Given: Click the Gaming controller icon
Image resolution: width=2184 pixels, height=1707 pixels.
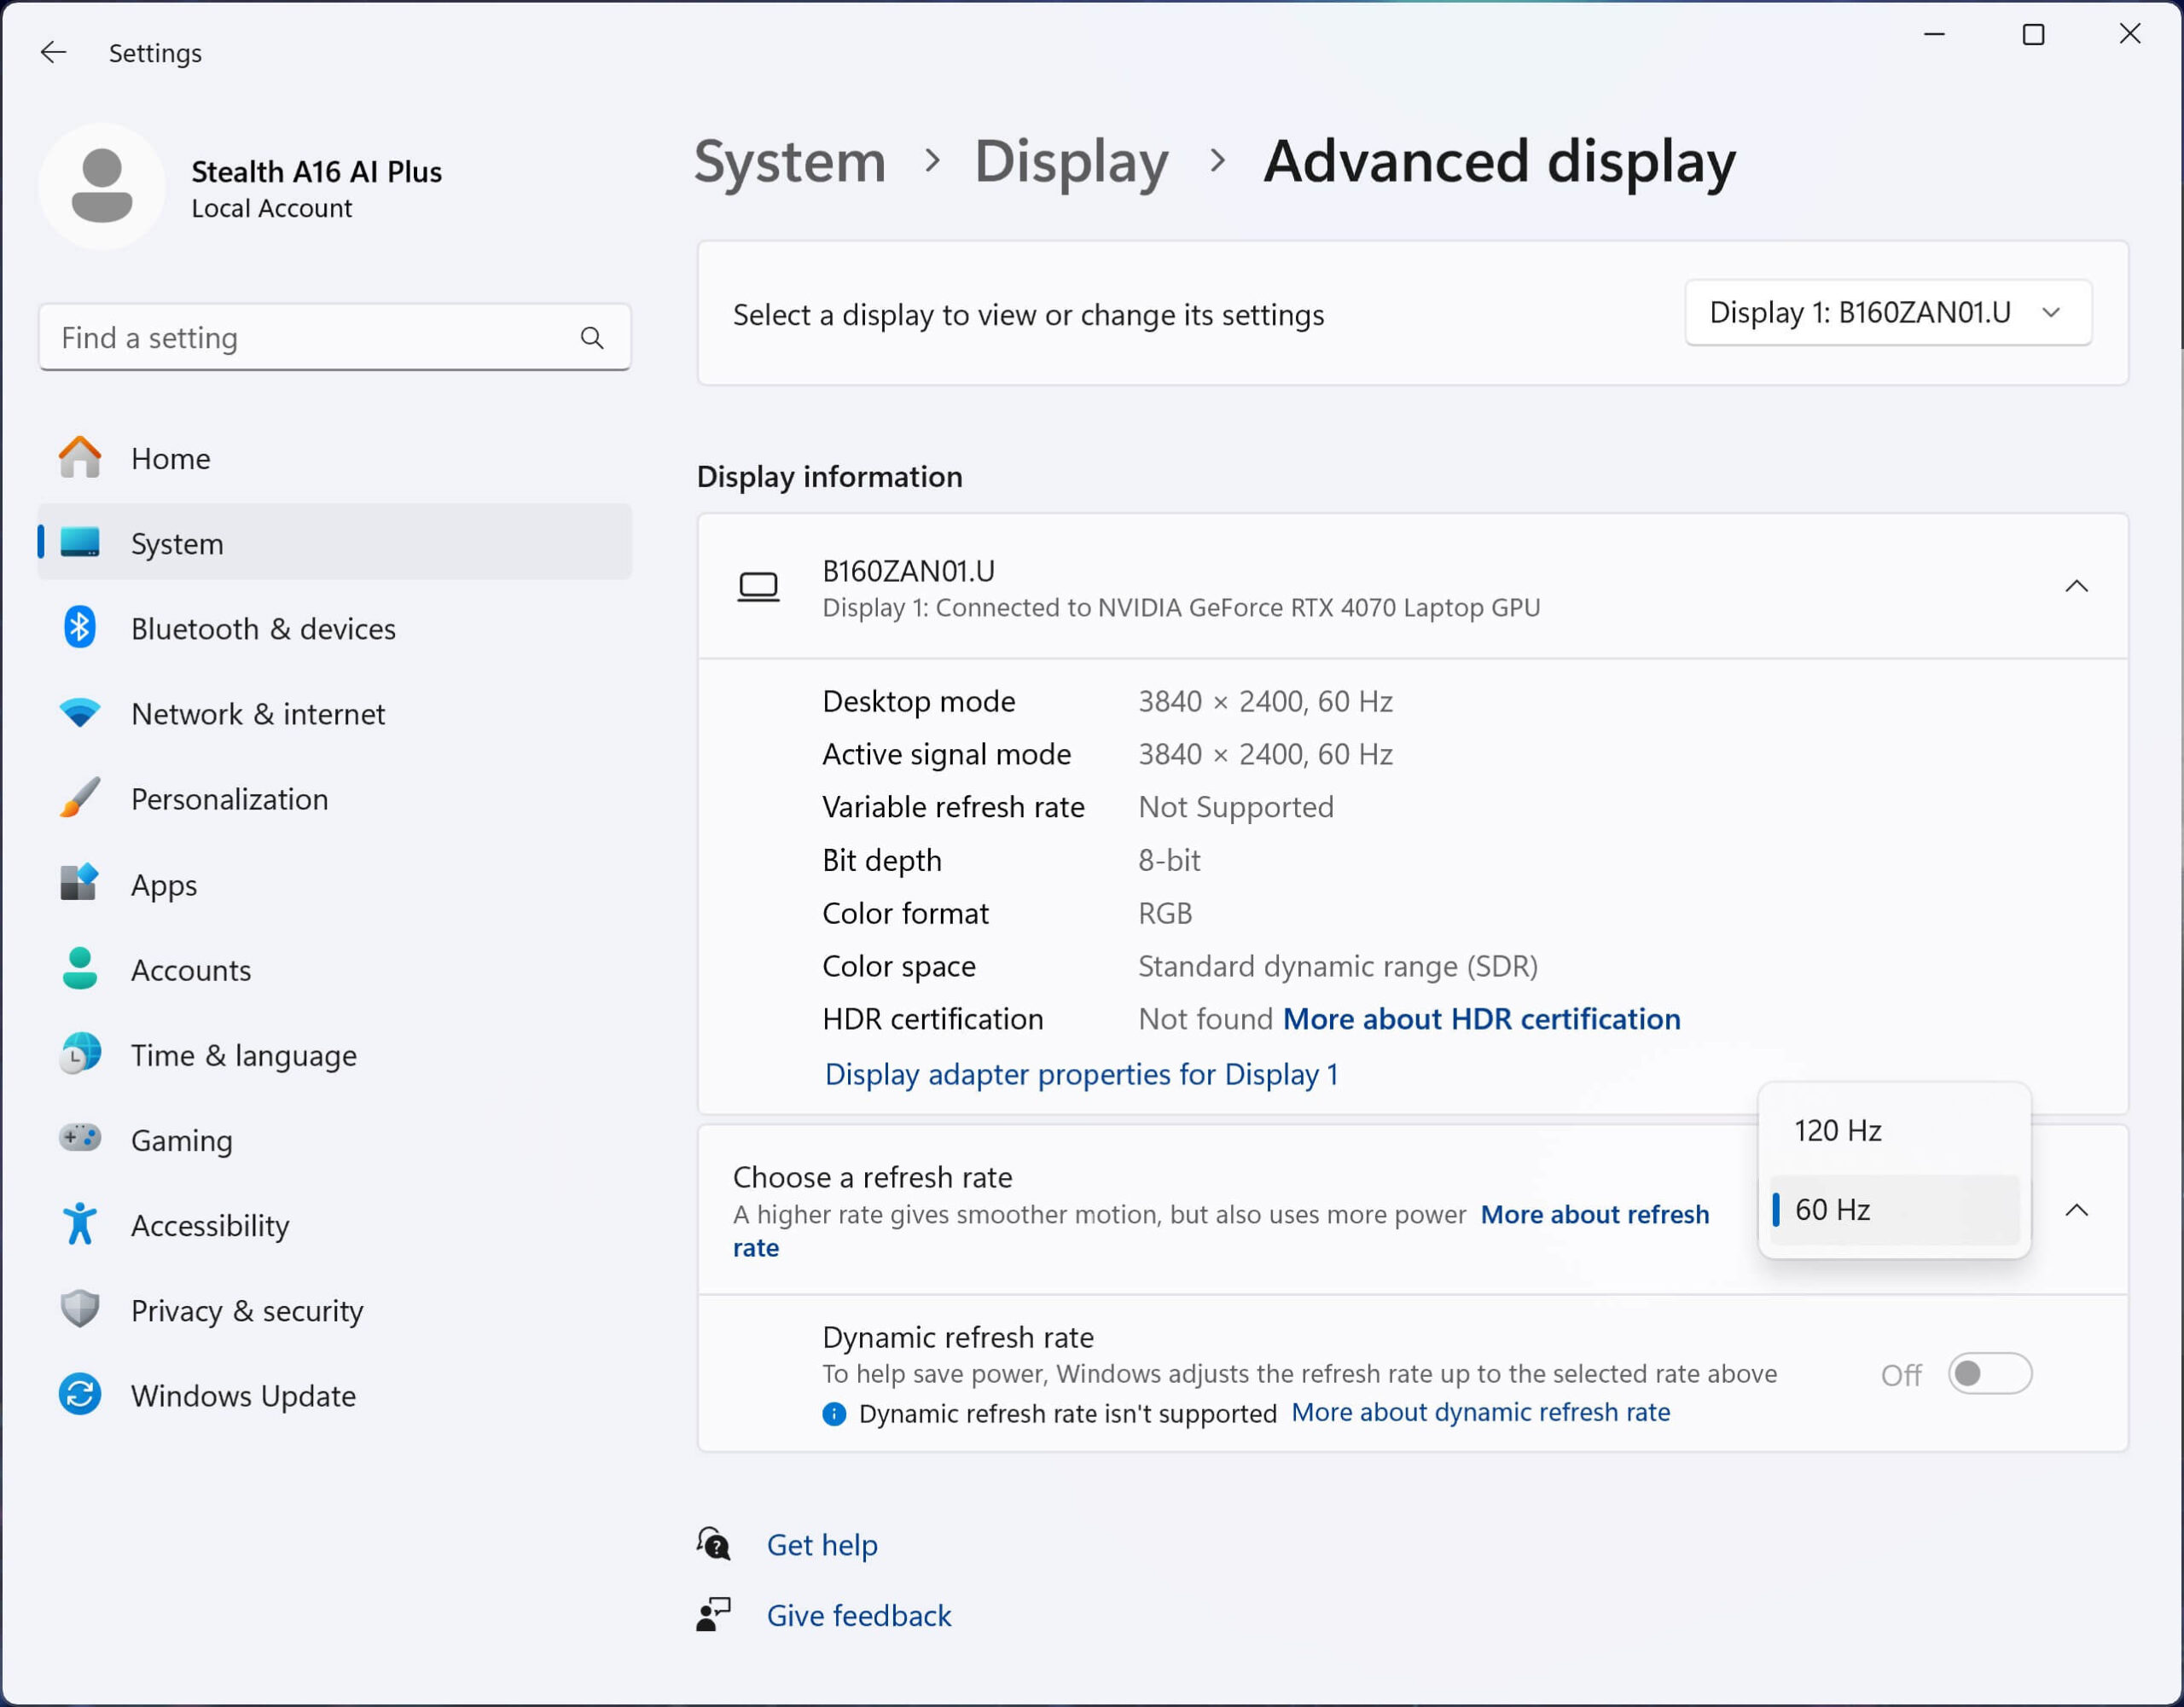Looking at the screenshot, I should tap(80, 1139).
